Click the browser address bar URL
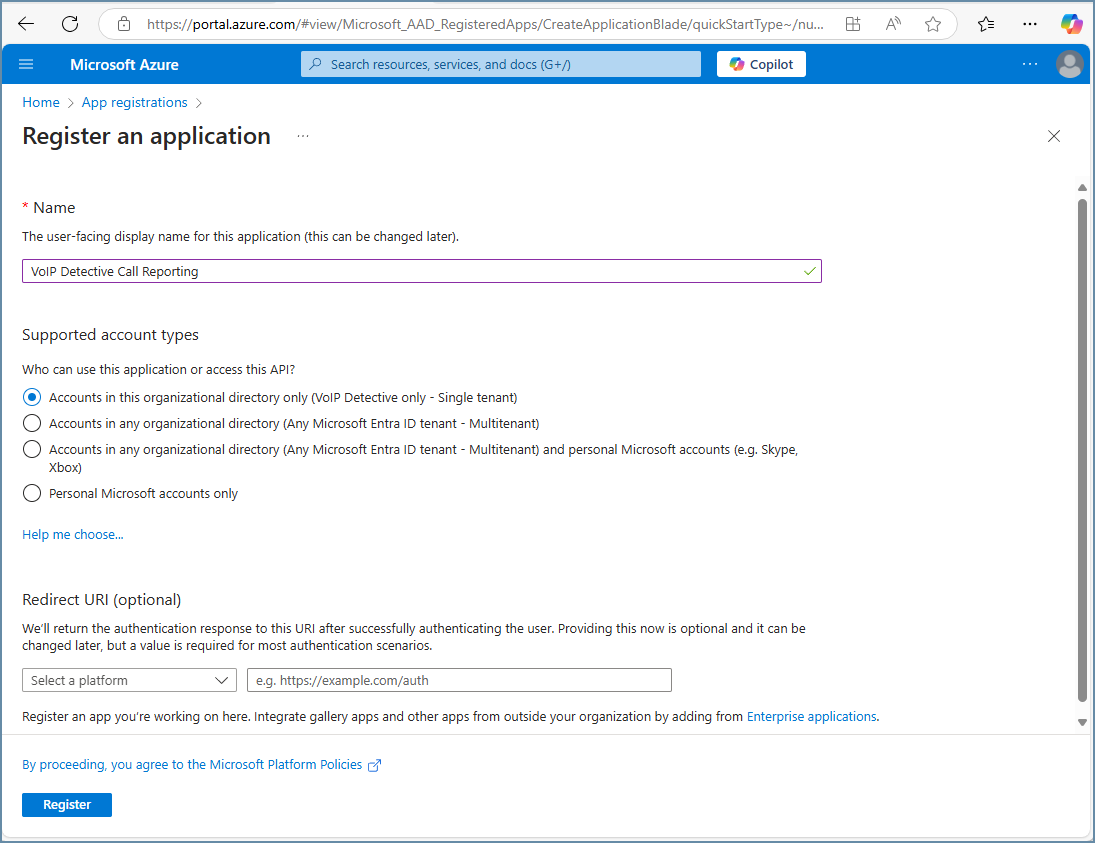This screenshot has height=843, width=1095. pyautogui.click(x=485, y=24)
